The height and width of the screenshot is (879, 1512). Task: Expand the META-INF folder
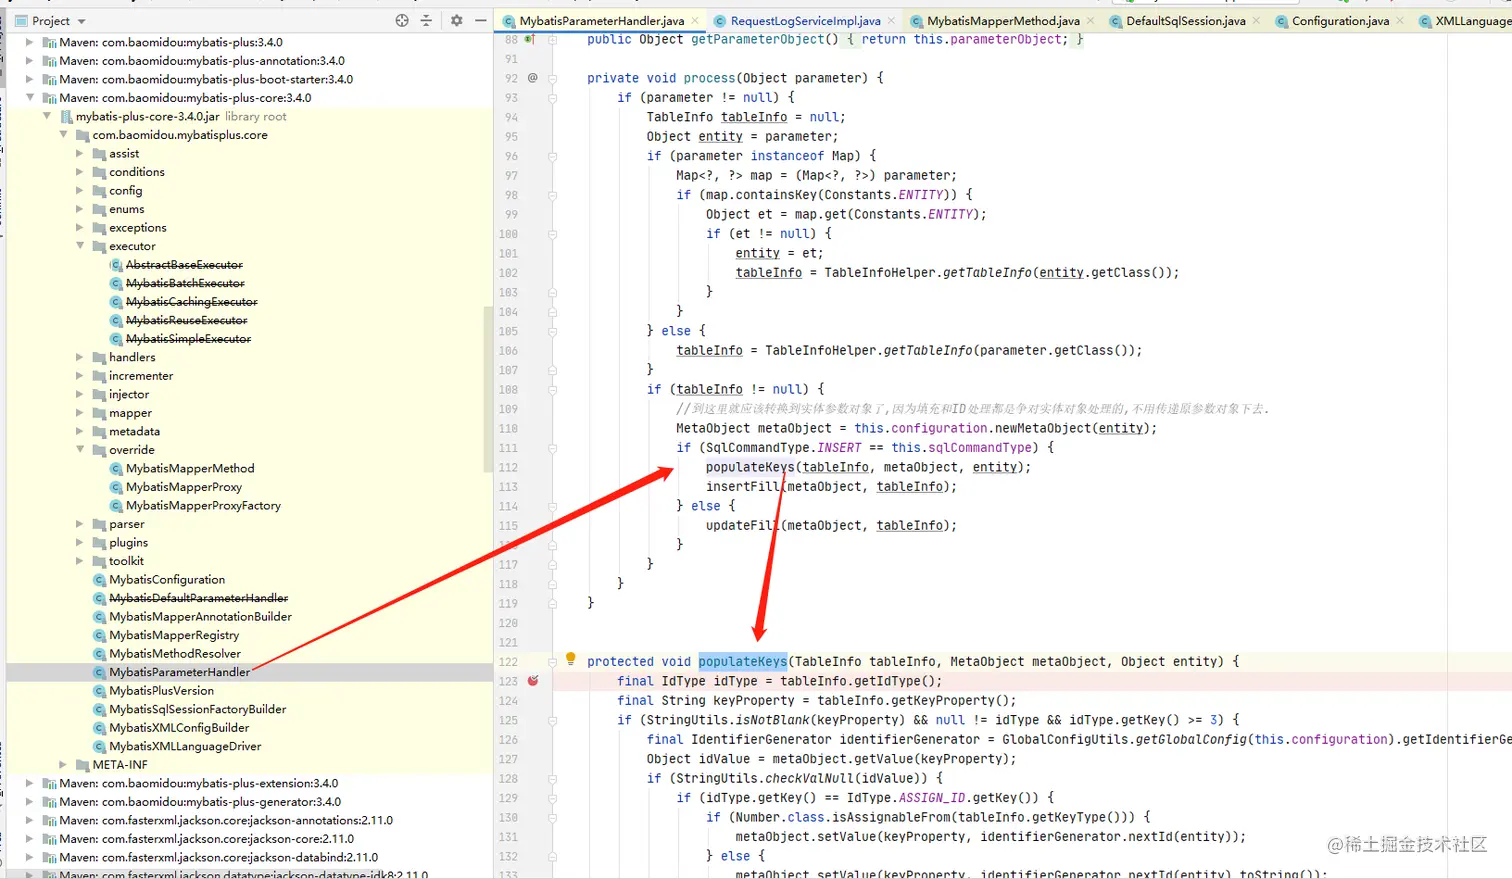[63, 765]
